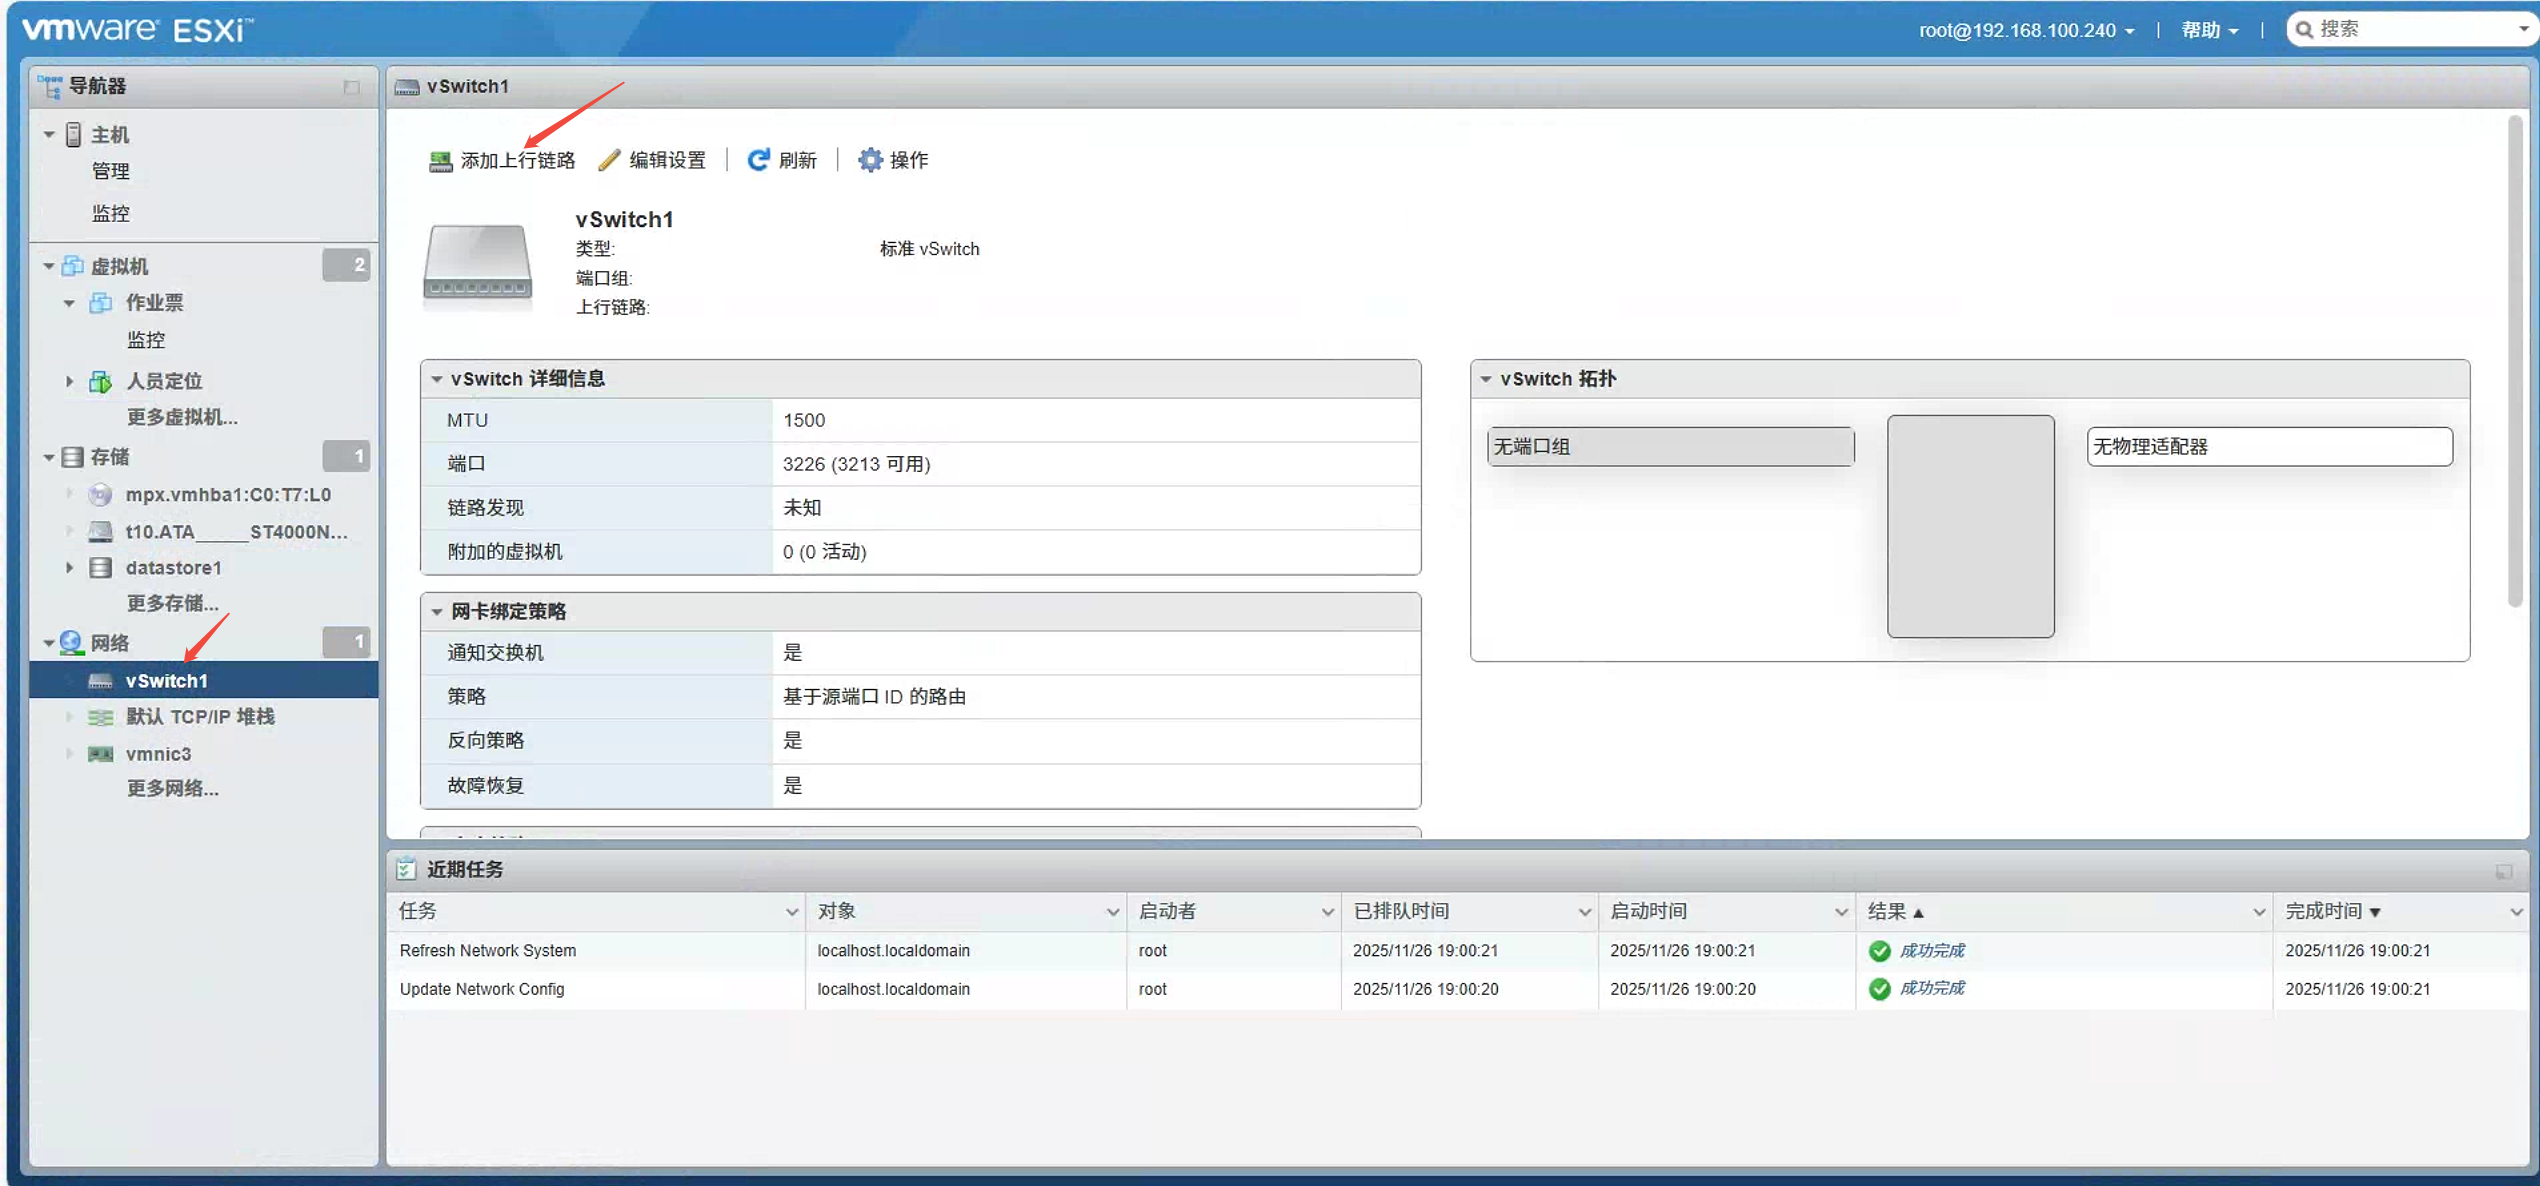This screenshot has width=2540, height=1186.
Task: Click the Add uplink (添加上行链路) icon
Action: point(440,161)
